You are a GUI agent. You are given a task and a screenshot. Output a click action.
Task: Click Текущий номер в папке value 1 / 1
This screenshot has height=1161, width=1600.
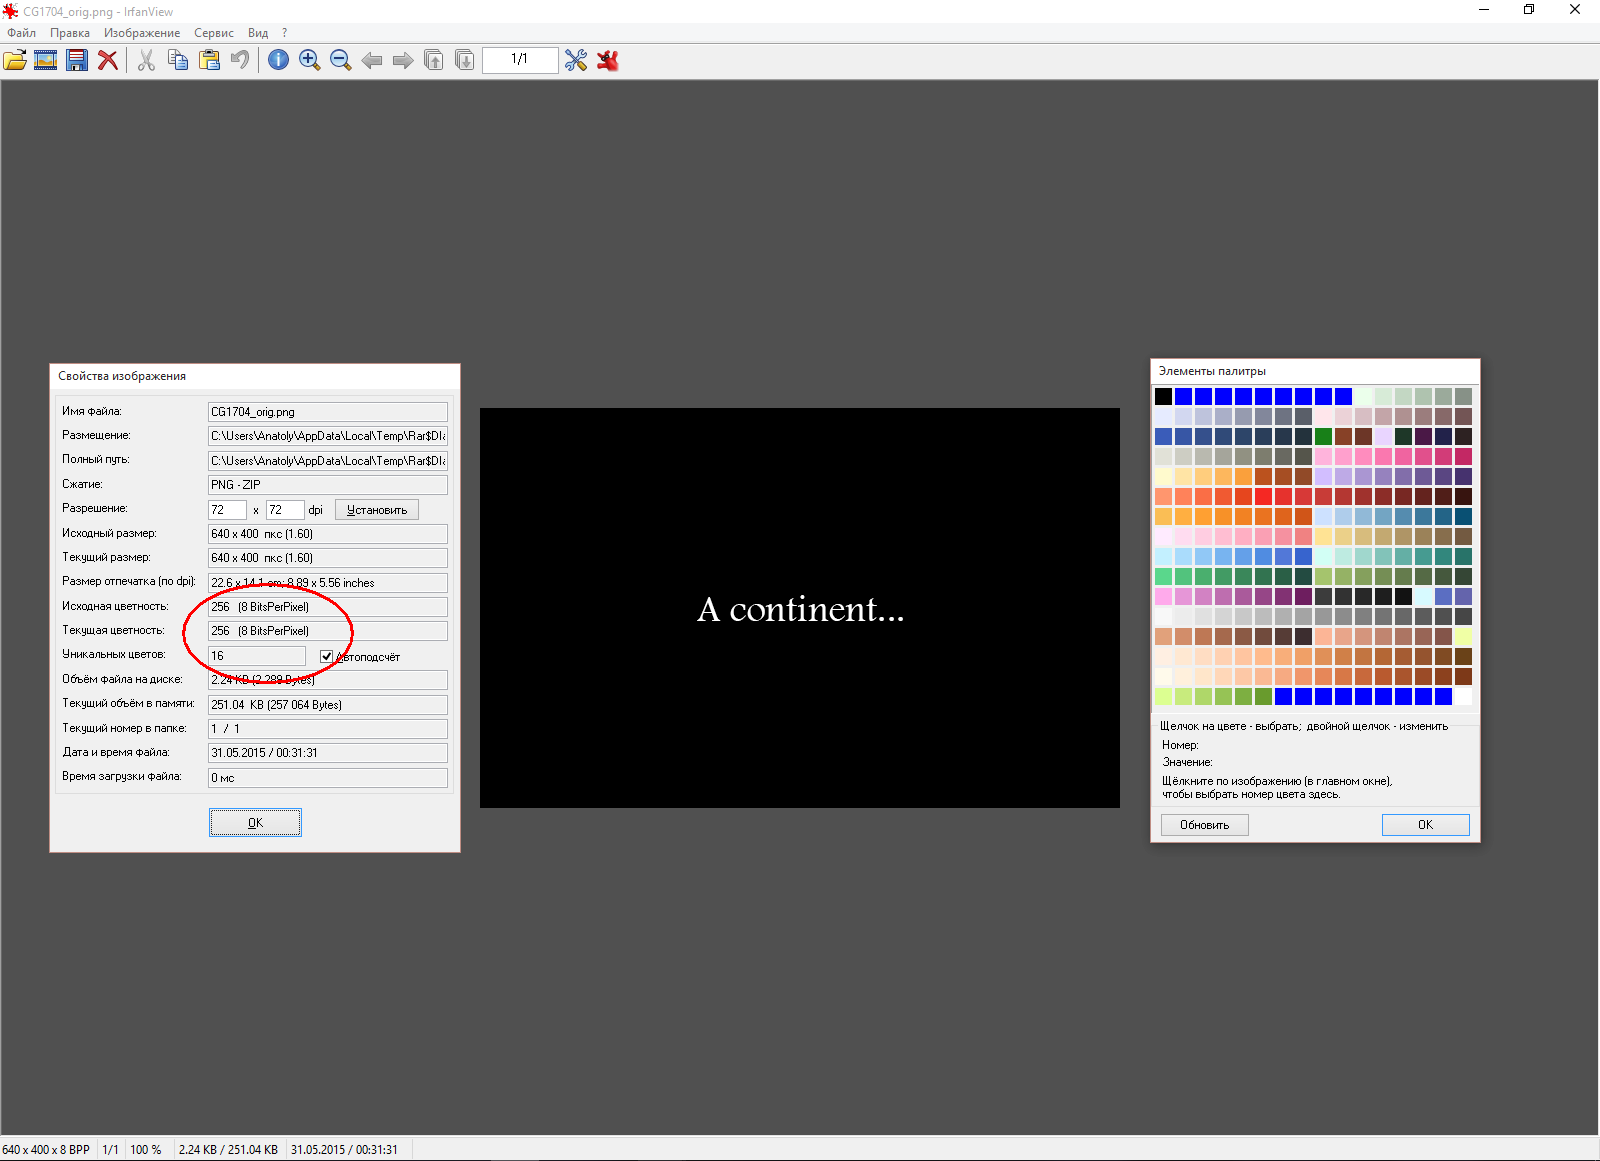328,729
